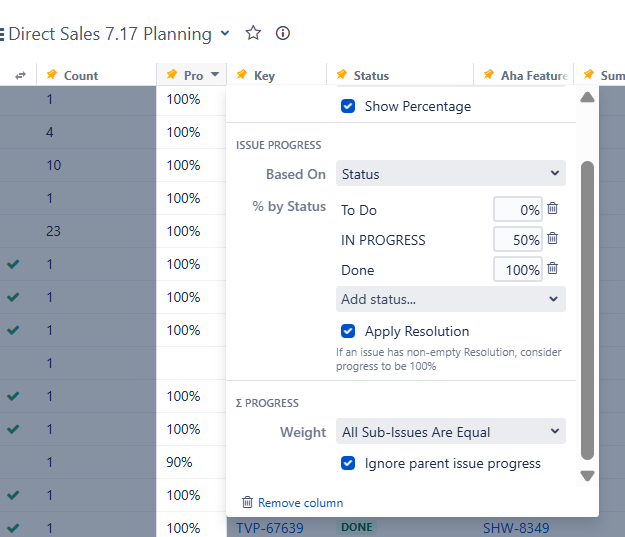Open the Add status dropdown
The image size is (625, 537).
(x=451, y=299)
